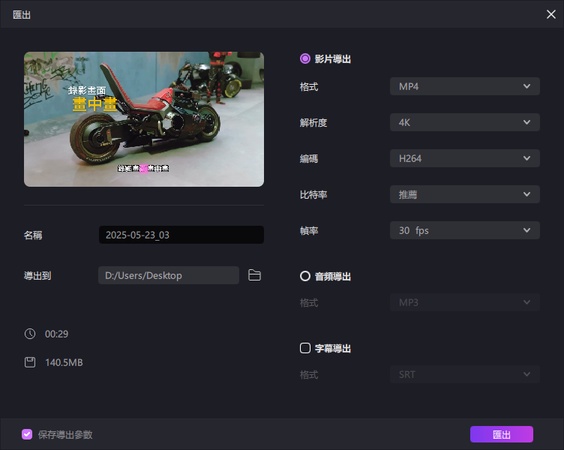Click the 音頻導出 label text
The image size is (564, 450).
(333, 277)
